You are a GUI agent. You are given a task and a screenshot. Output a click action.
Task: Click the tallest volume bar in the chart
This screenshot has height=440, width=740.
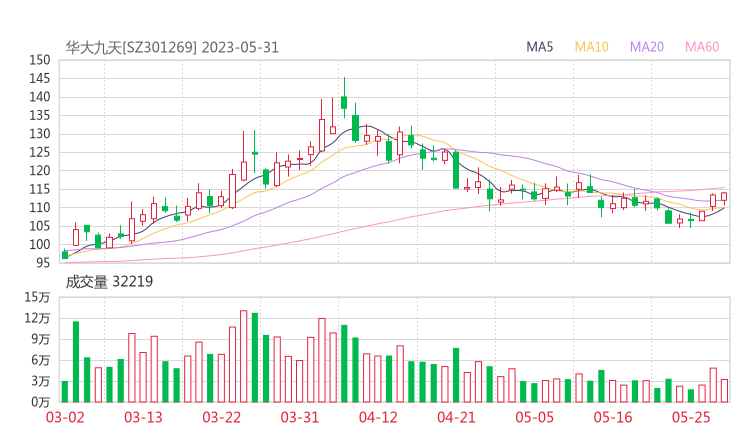(x=244, y=356)
